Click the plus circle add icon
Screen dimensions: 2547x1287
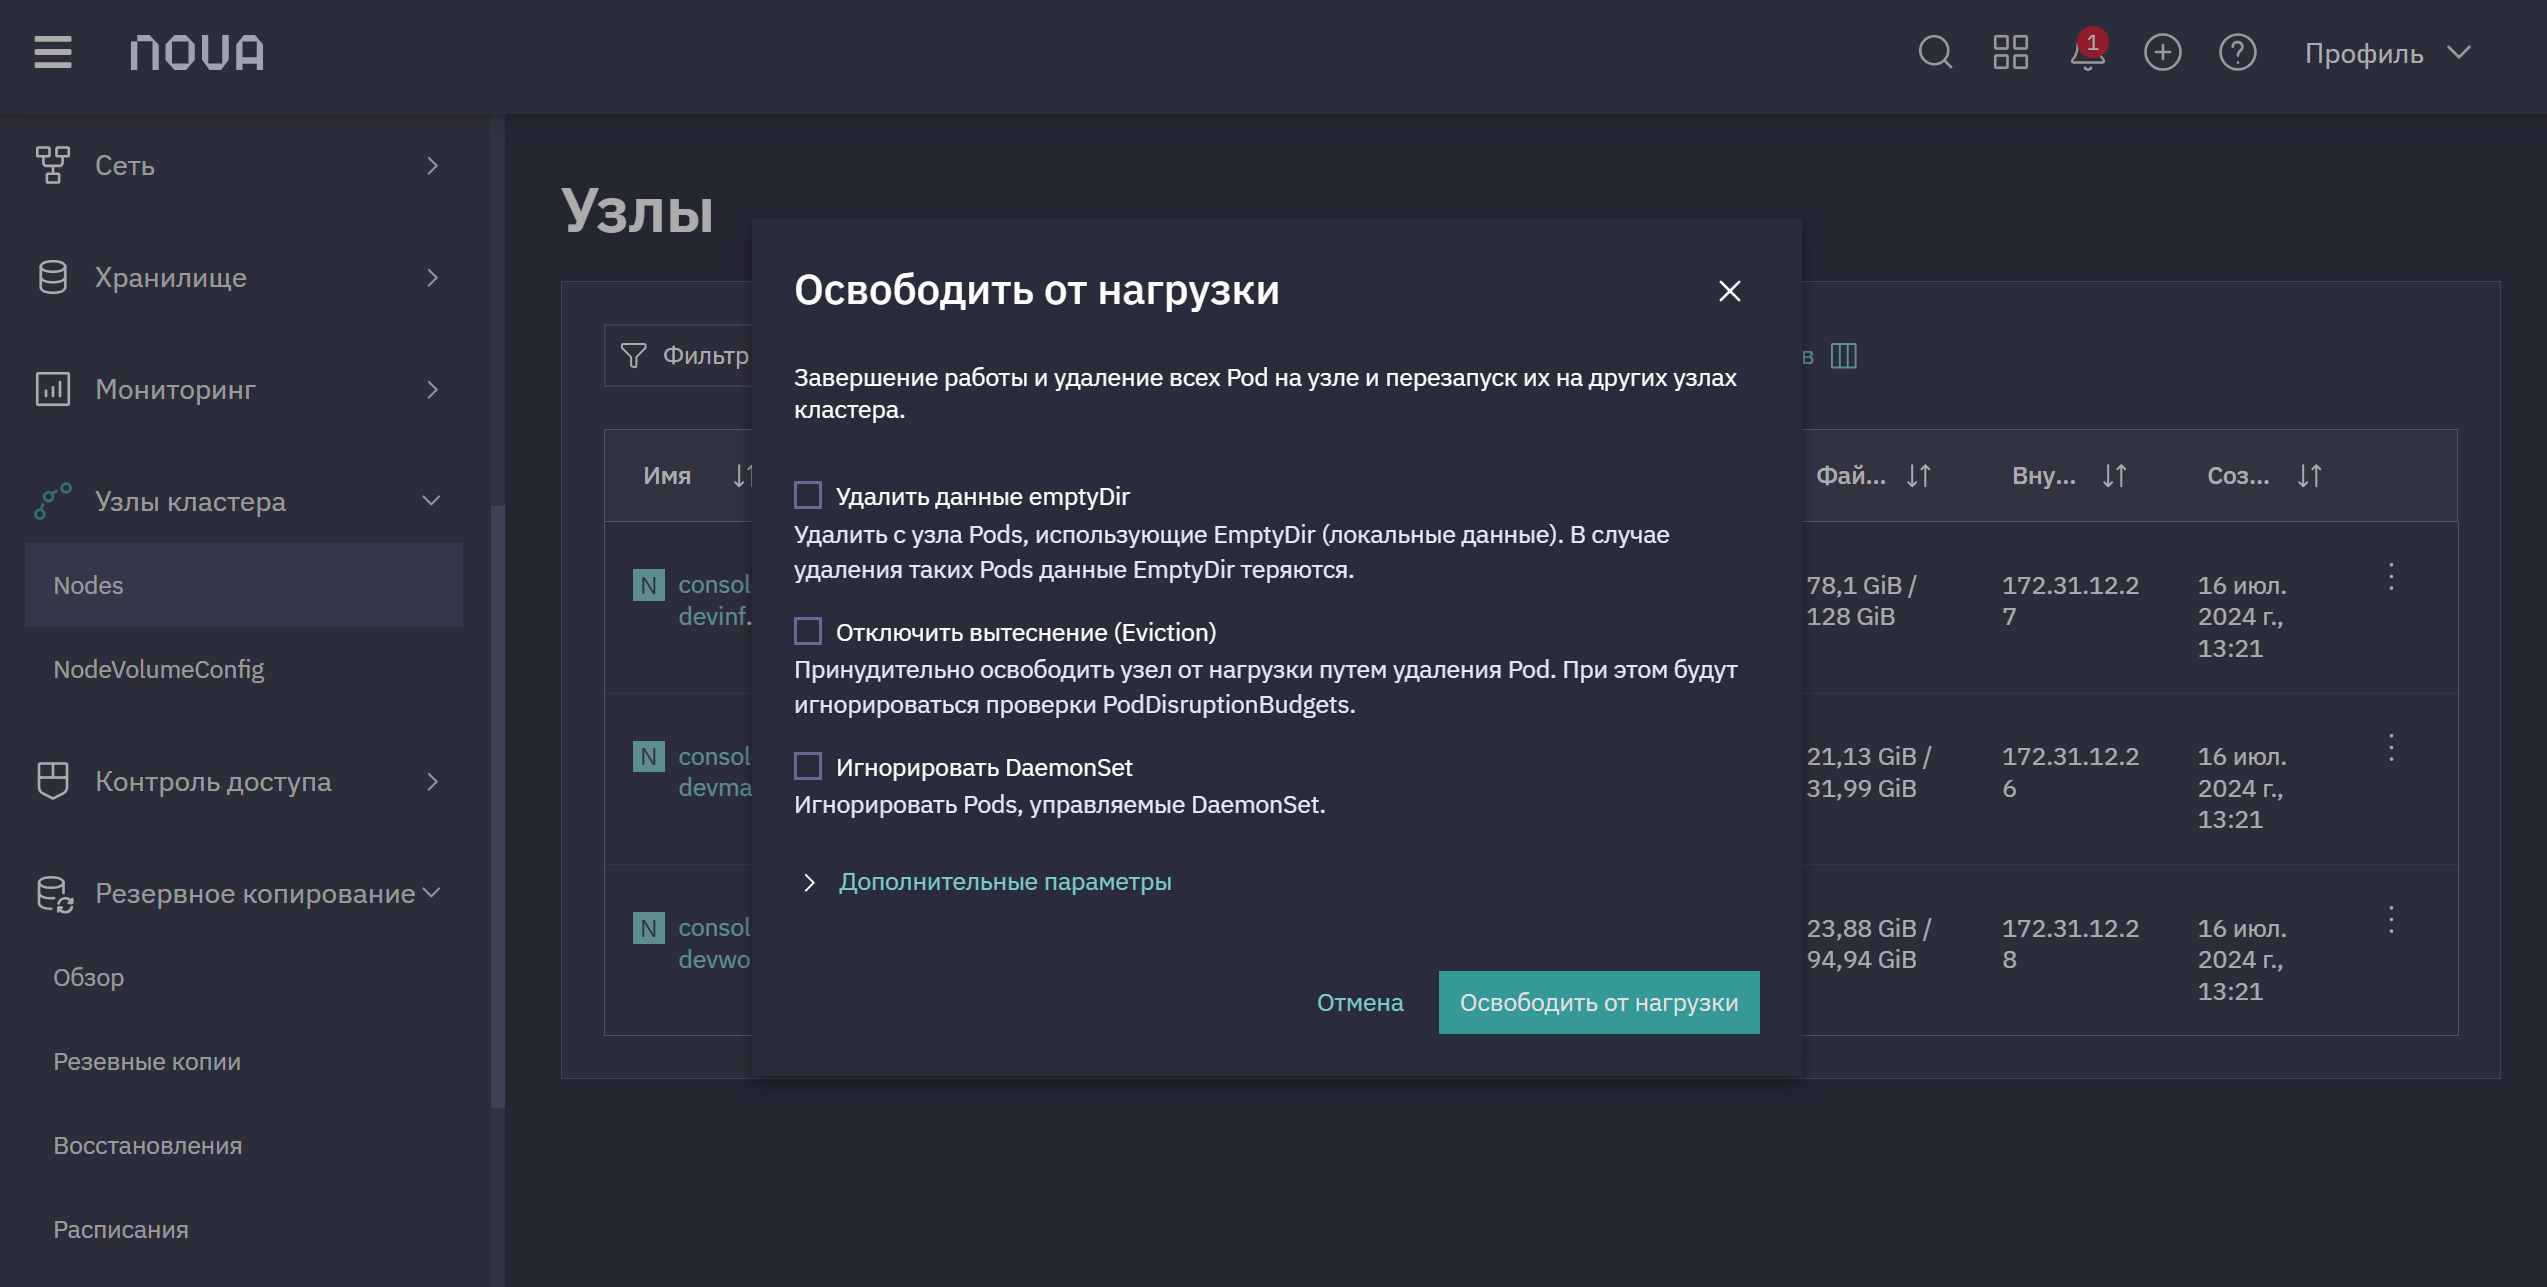click(x=2162, y=52)
